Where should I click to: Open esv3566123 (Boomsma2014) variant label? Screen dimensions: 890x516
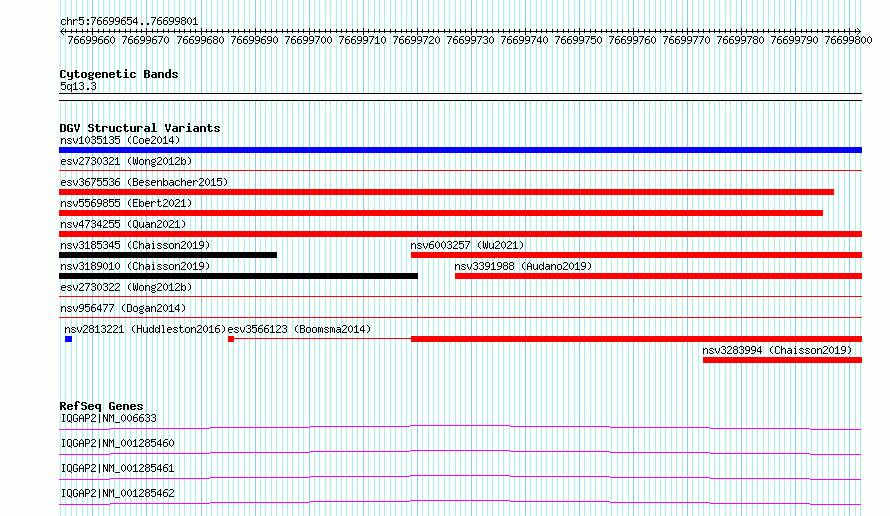tap(299, 329)
